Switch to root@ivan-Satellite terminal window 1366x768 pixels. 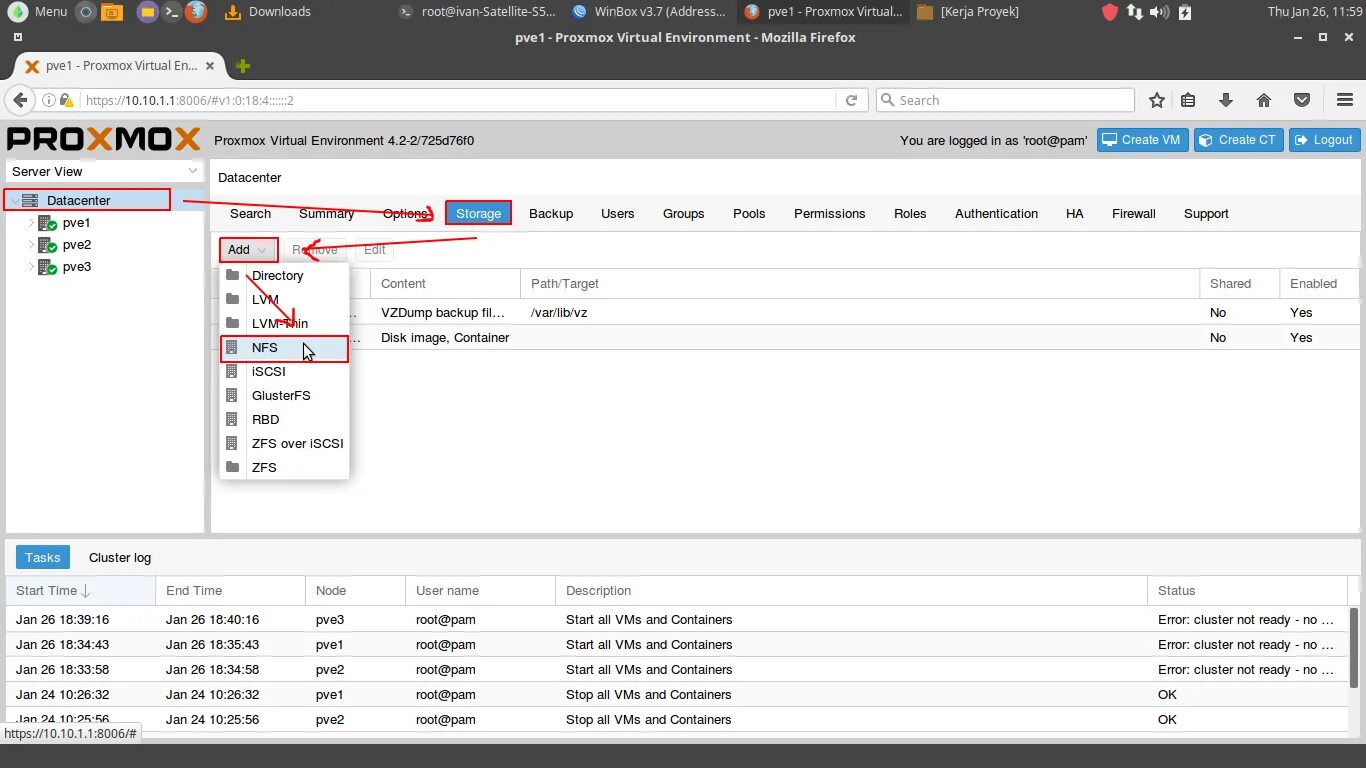(477, 12)
